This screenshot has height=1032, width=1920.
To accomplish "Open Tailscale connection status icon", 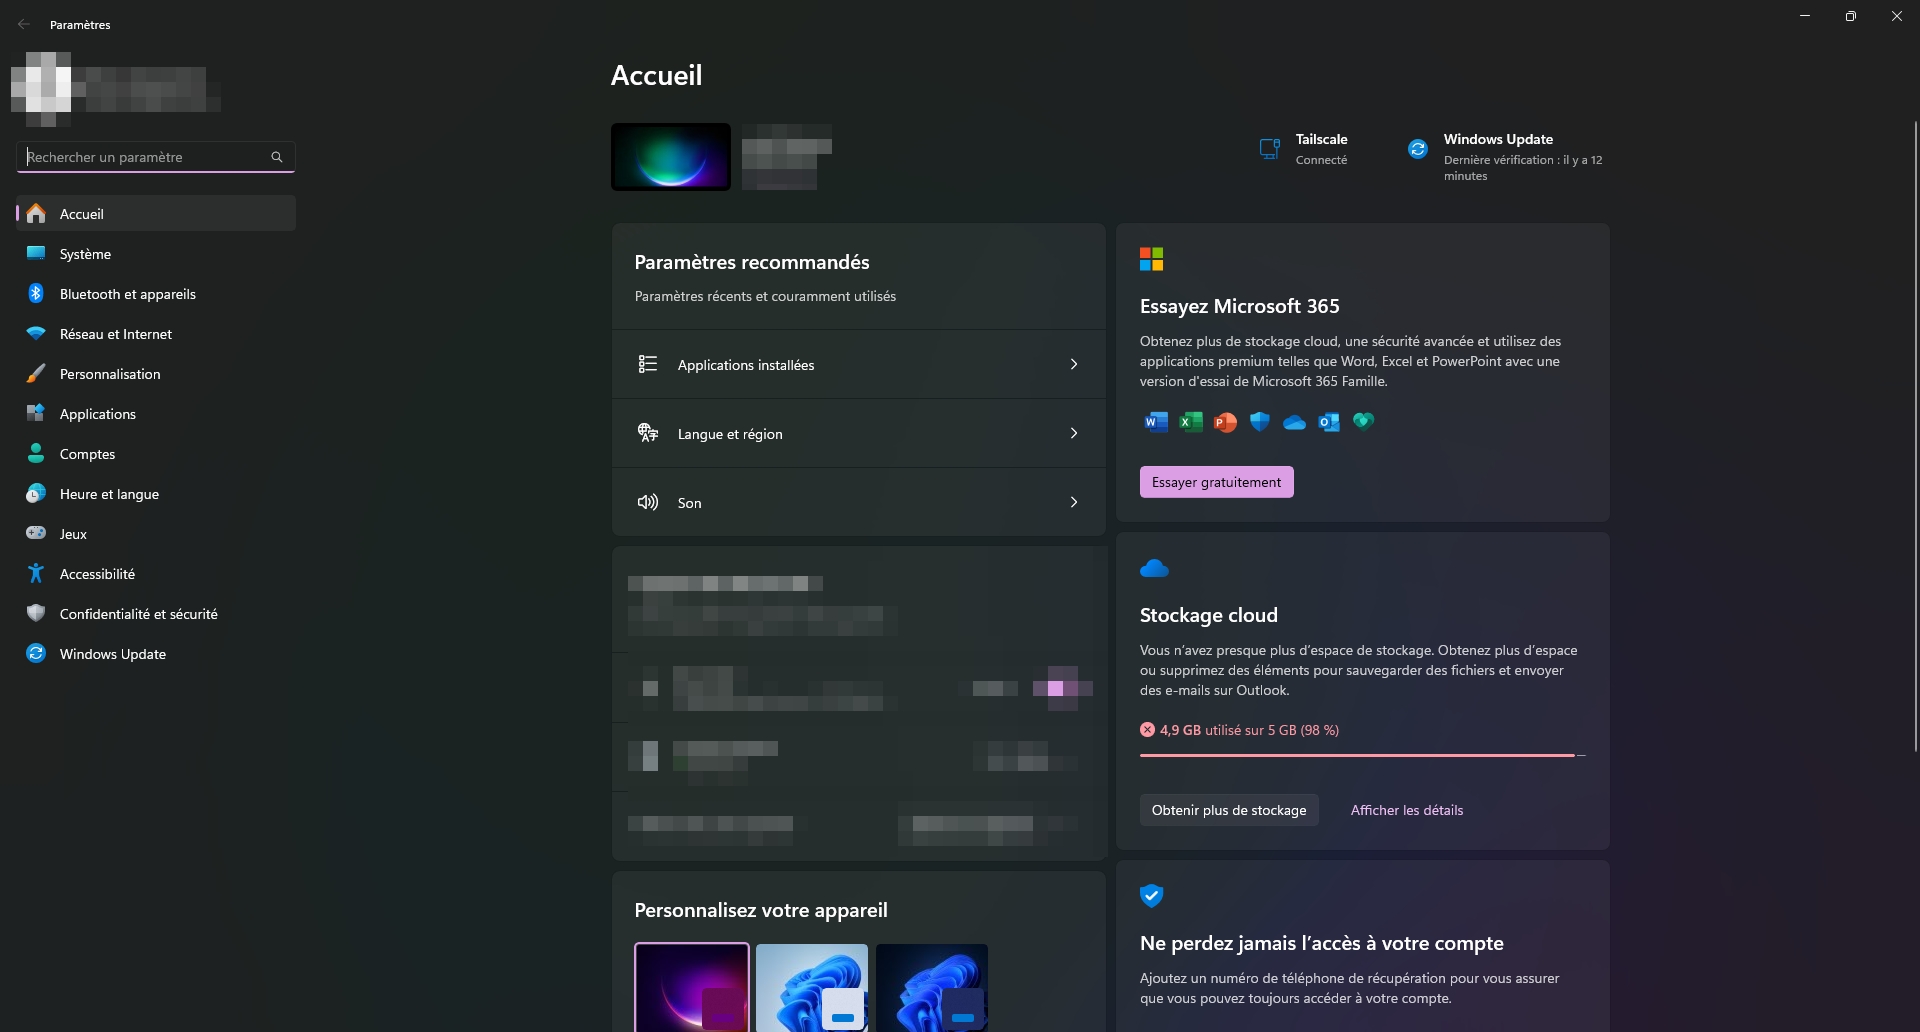I will tap(1269, 149).
